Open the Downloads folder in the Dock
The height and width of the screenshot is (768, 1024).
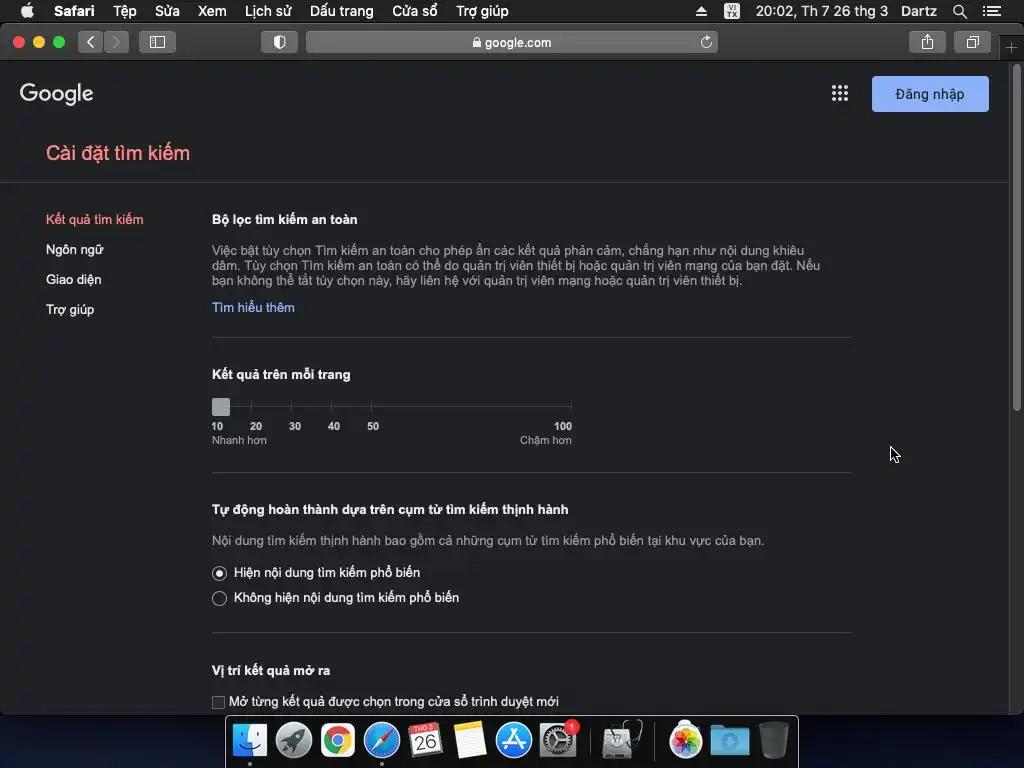(x=729, y=740)
